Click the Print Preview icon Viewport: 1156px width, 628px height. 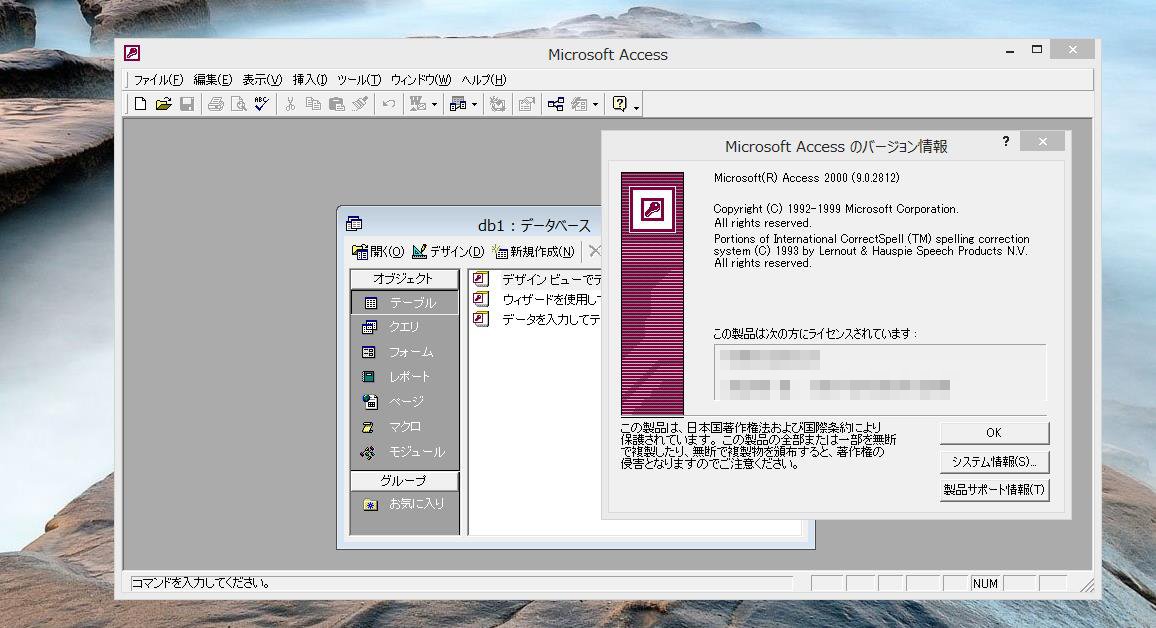pyautogui.click(x=238, y=104)
